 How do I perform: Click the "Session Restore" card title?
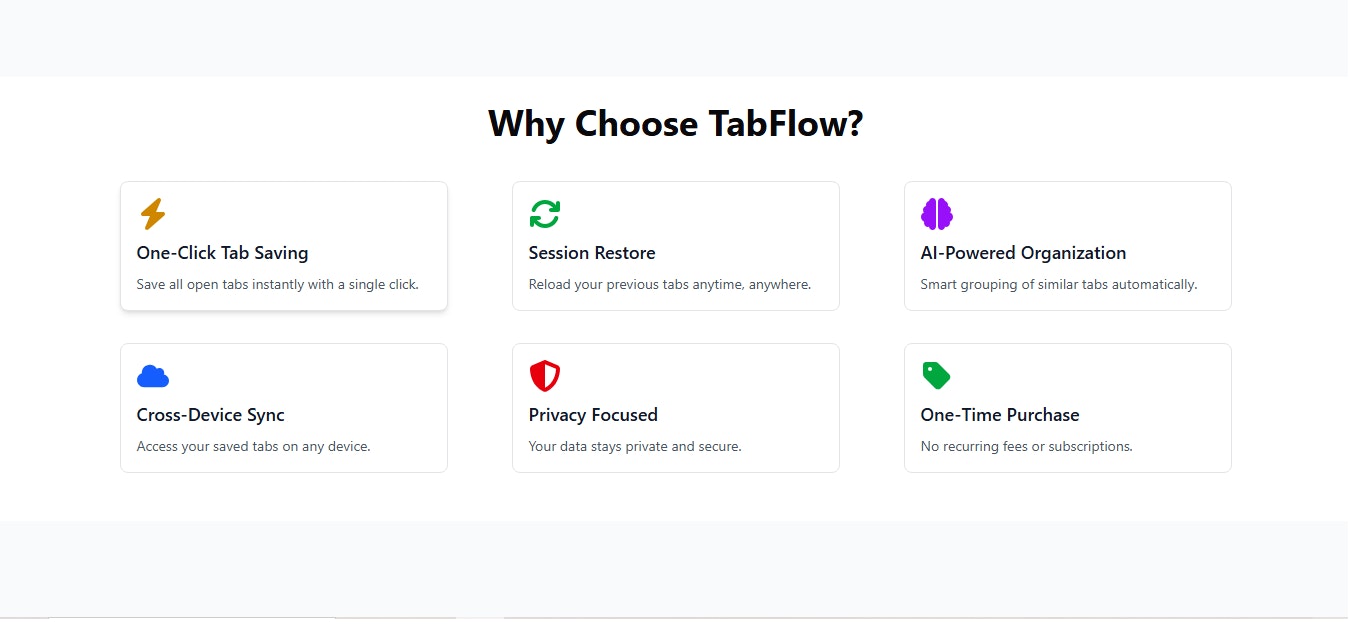tap(592, 253)
